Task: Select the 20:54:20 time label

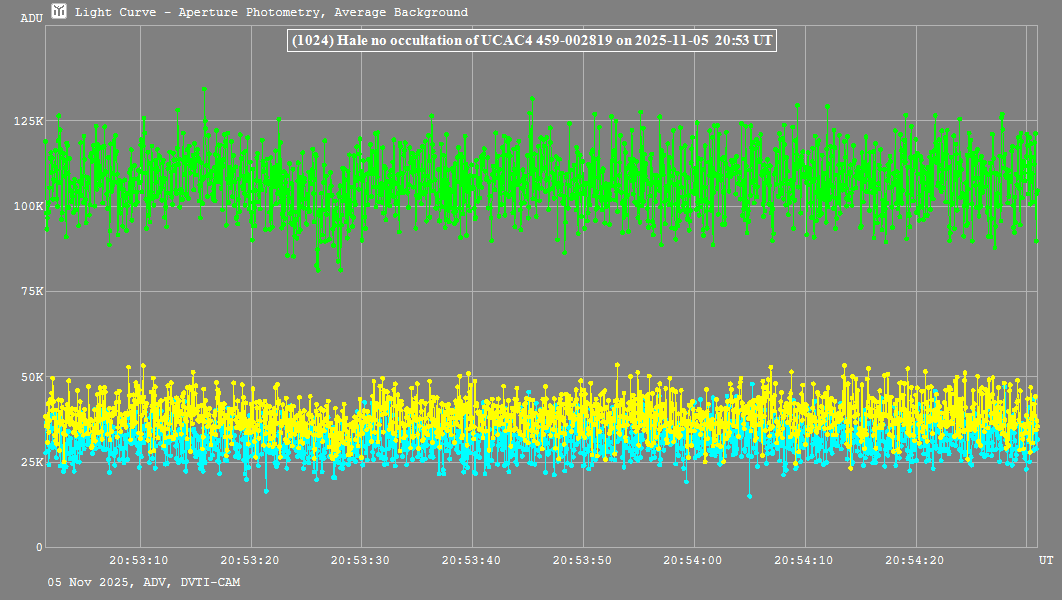Action: (x=916, y=561)
